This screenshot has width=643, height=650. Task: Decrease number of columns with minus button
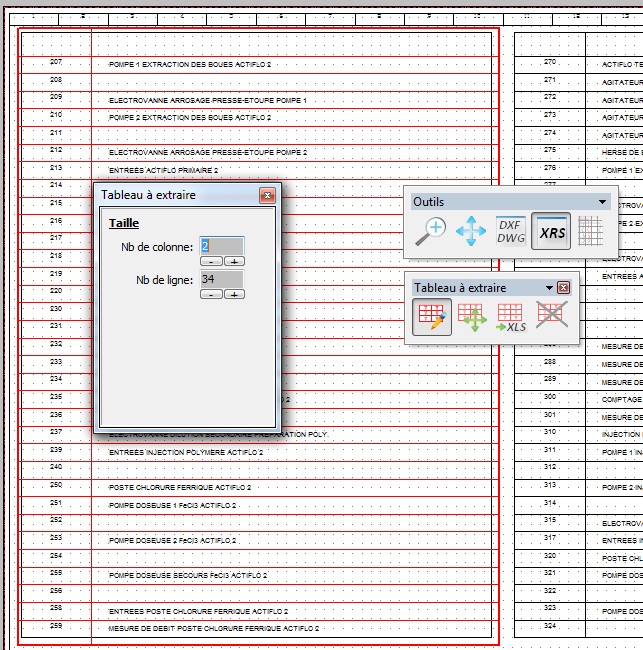[210, 261]
